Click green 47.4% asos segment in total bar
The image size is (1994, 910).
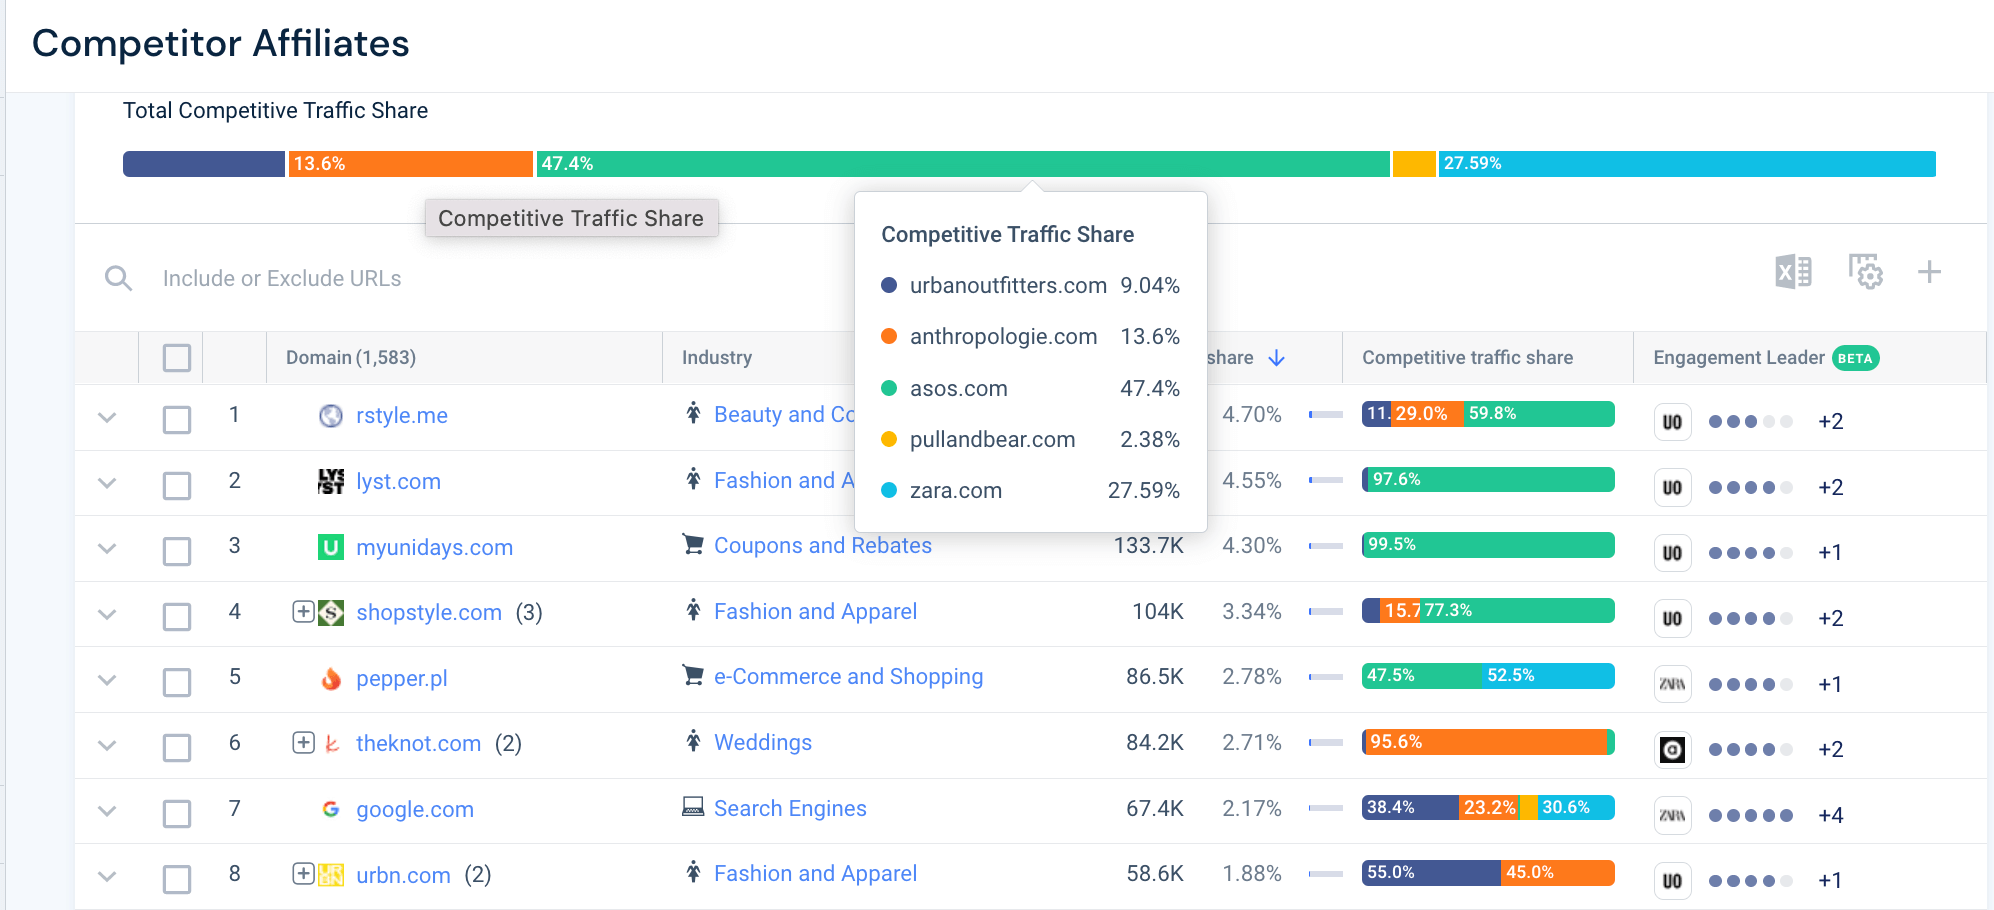click(963, 164)
